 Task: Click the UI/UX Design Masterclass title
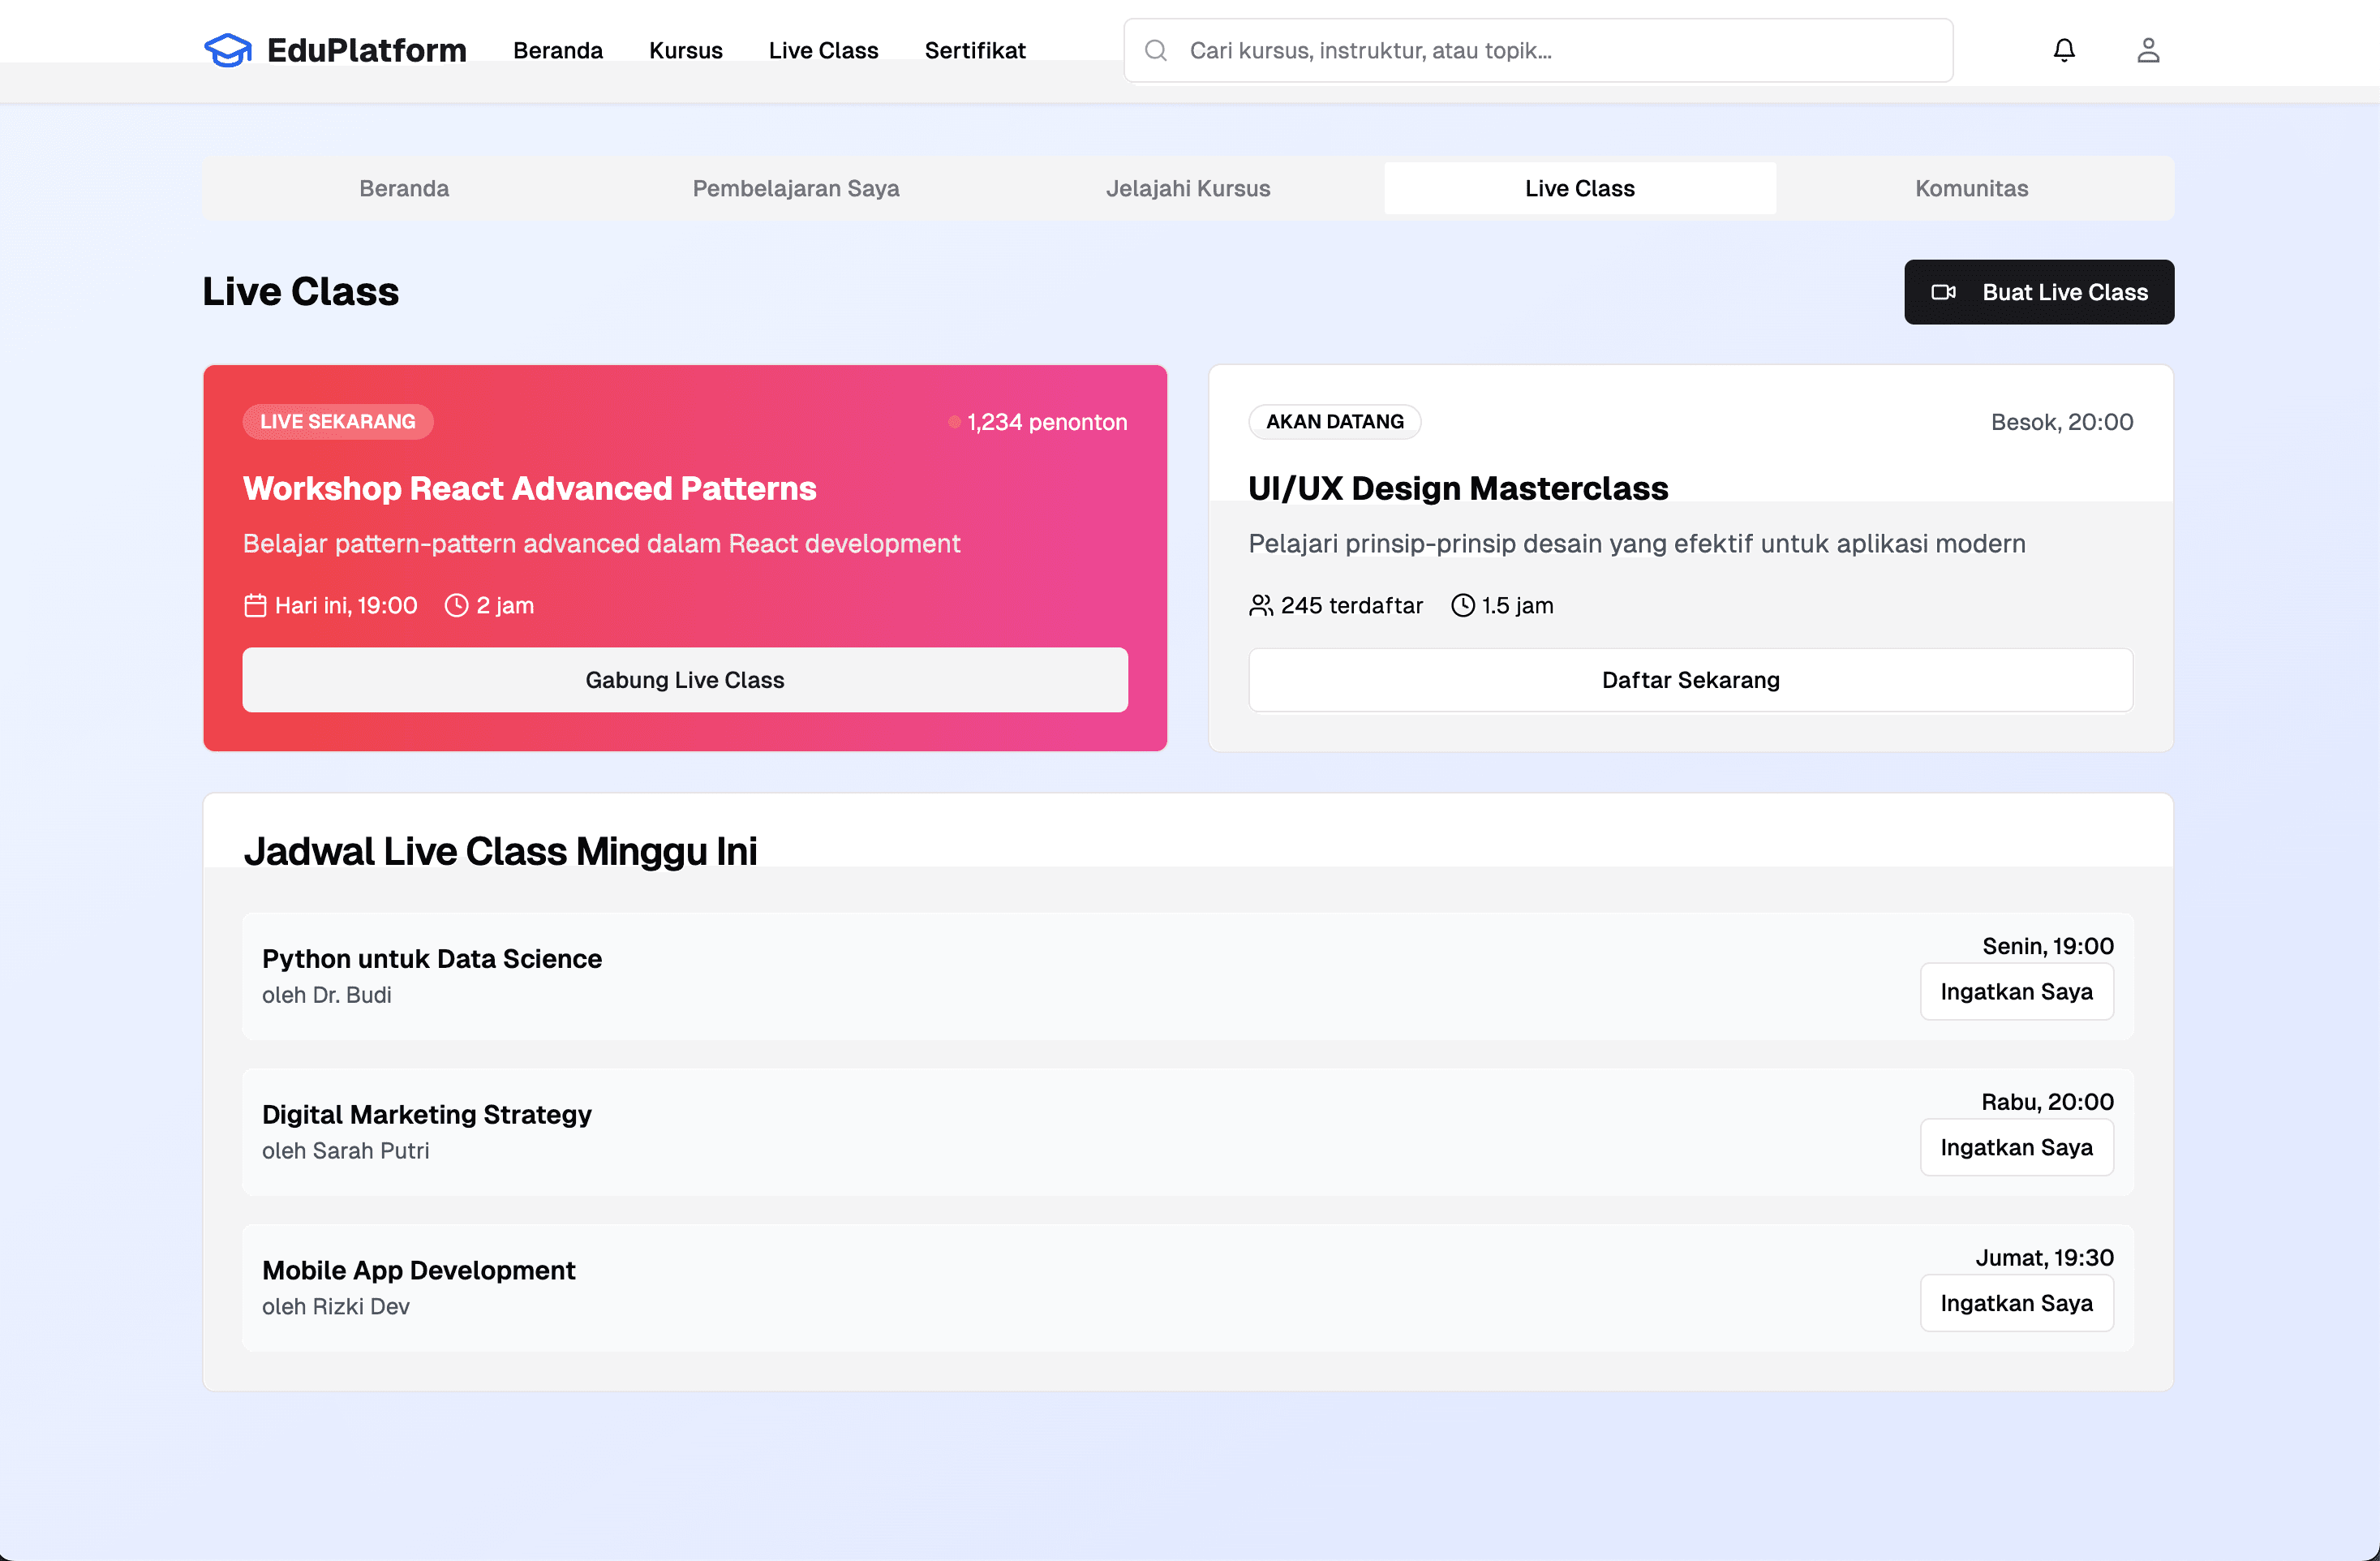tap(1458, 489)
